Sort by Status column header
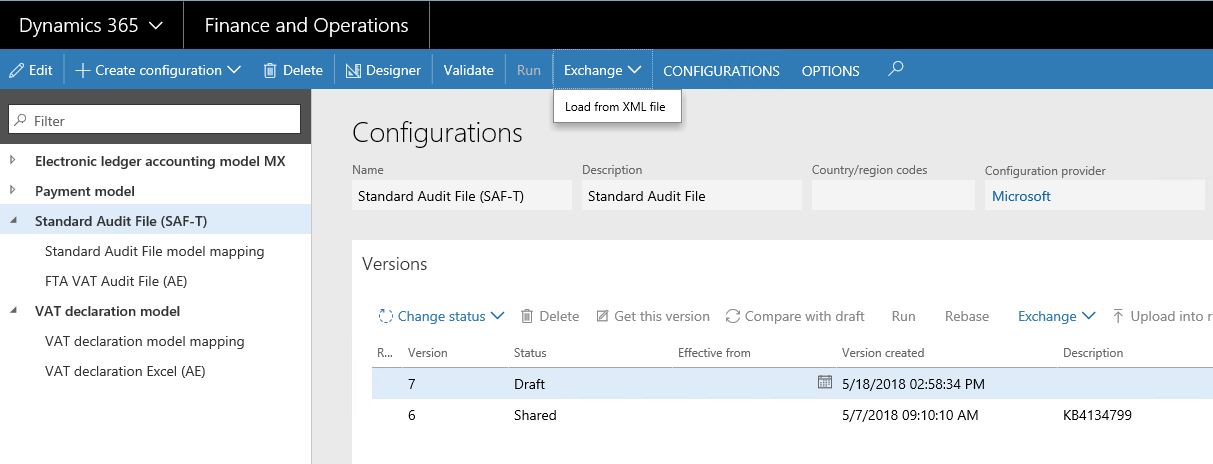Screen dimensions: 1213x464 pos(530,353)
